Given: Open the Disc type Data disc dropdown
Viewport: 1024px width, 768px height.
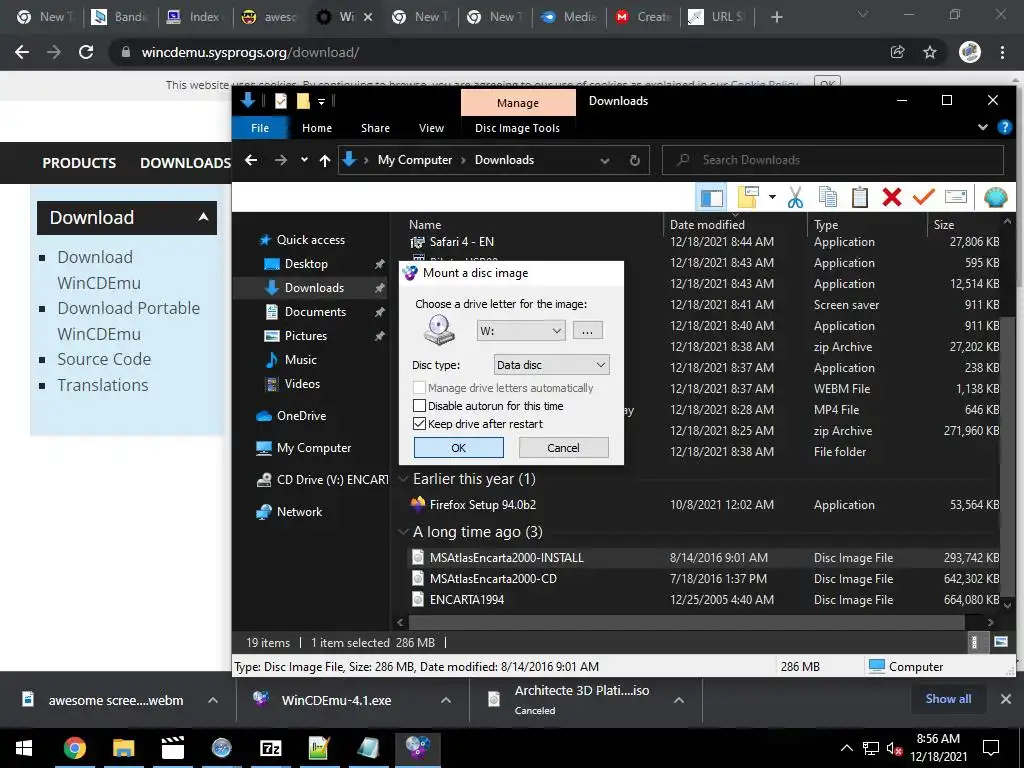Looking at the screenshot, I should 551,365.
